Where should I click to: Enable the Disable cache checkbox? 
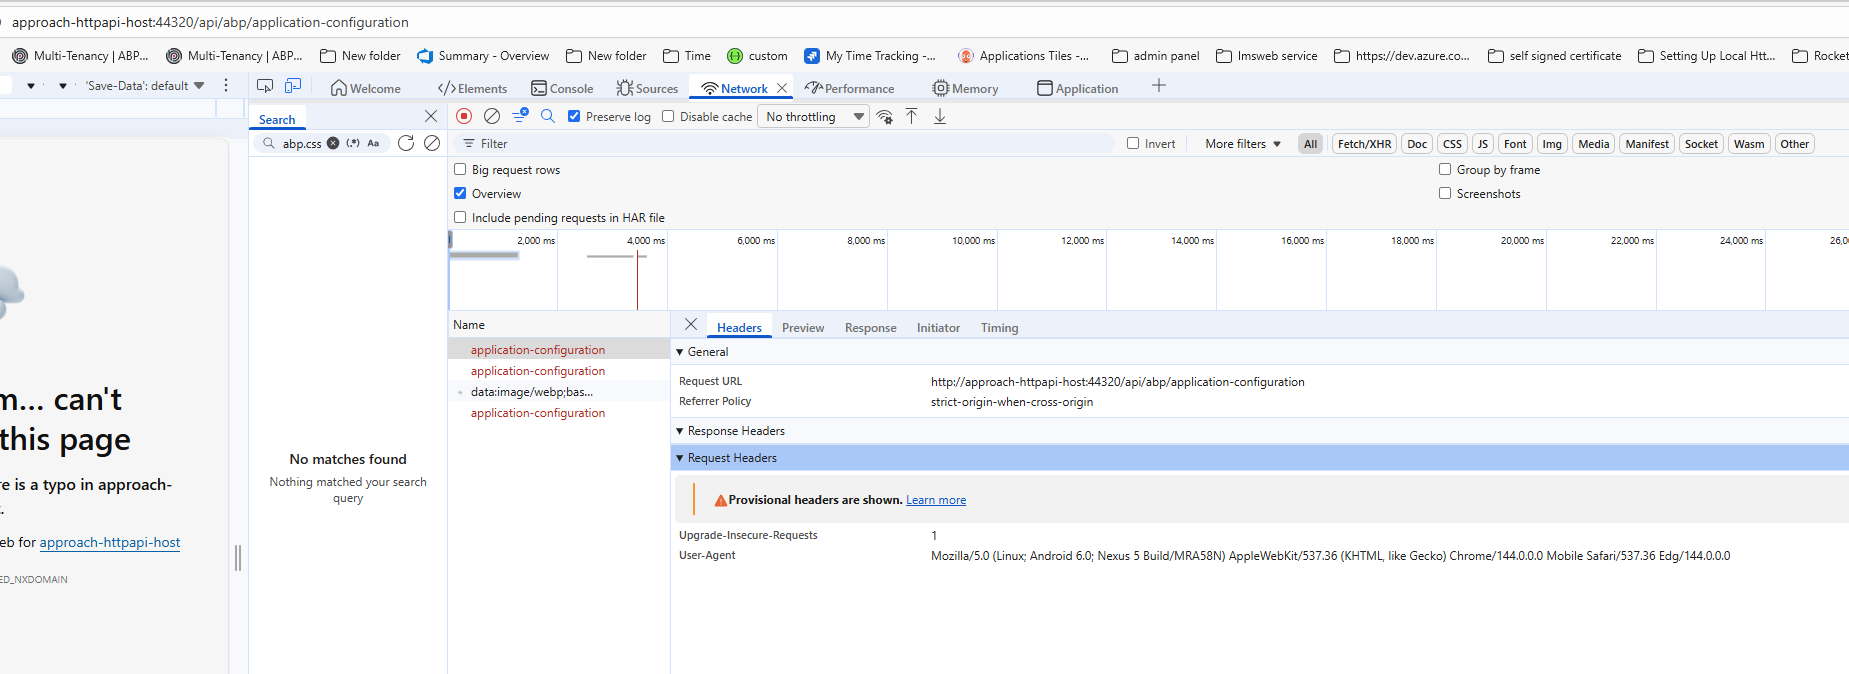point(668,116)
